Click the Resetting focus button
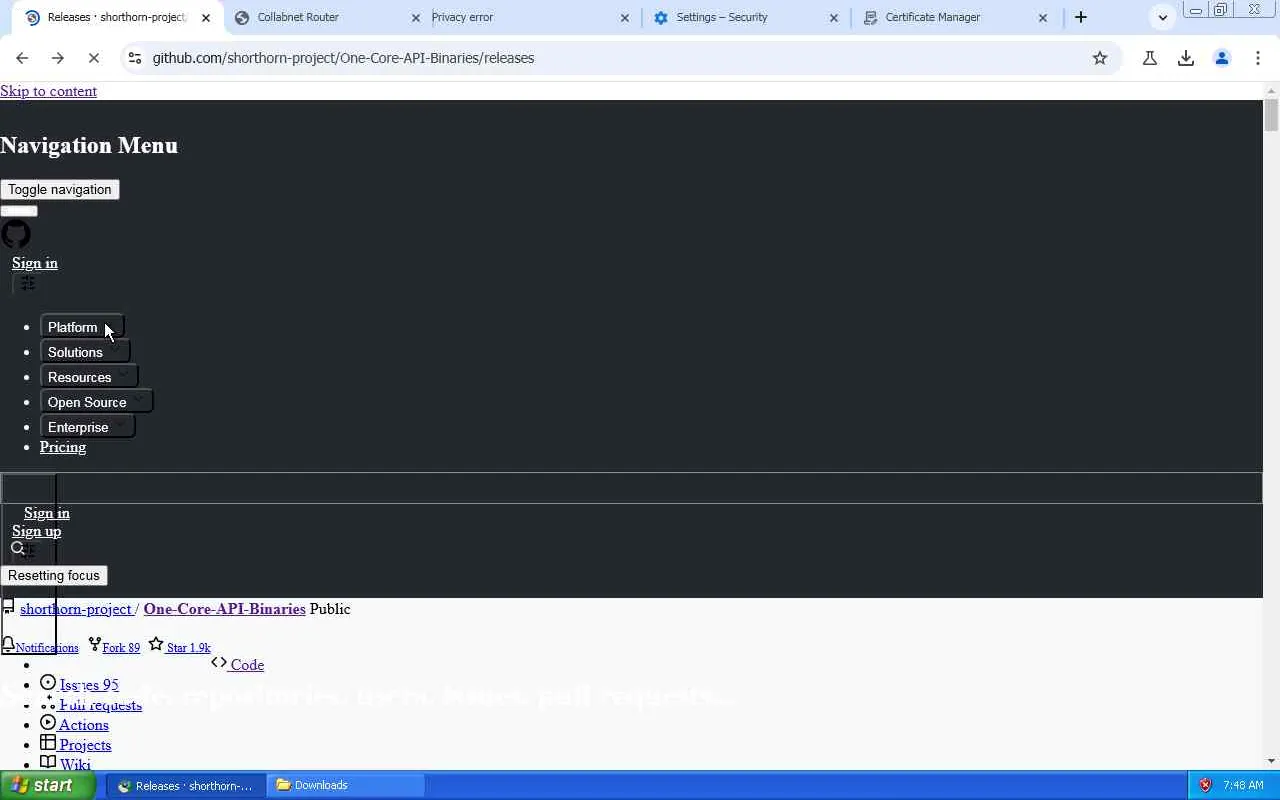The image size is (1280, 800). [x=54, y=575]
